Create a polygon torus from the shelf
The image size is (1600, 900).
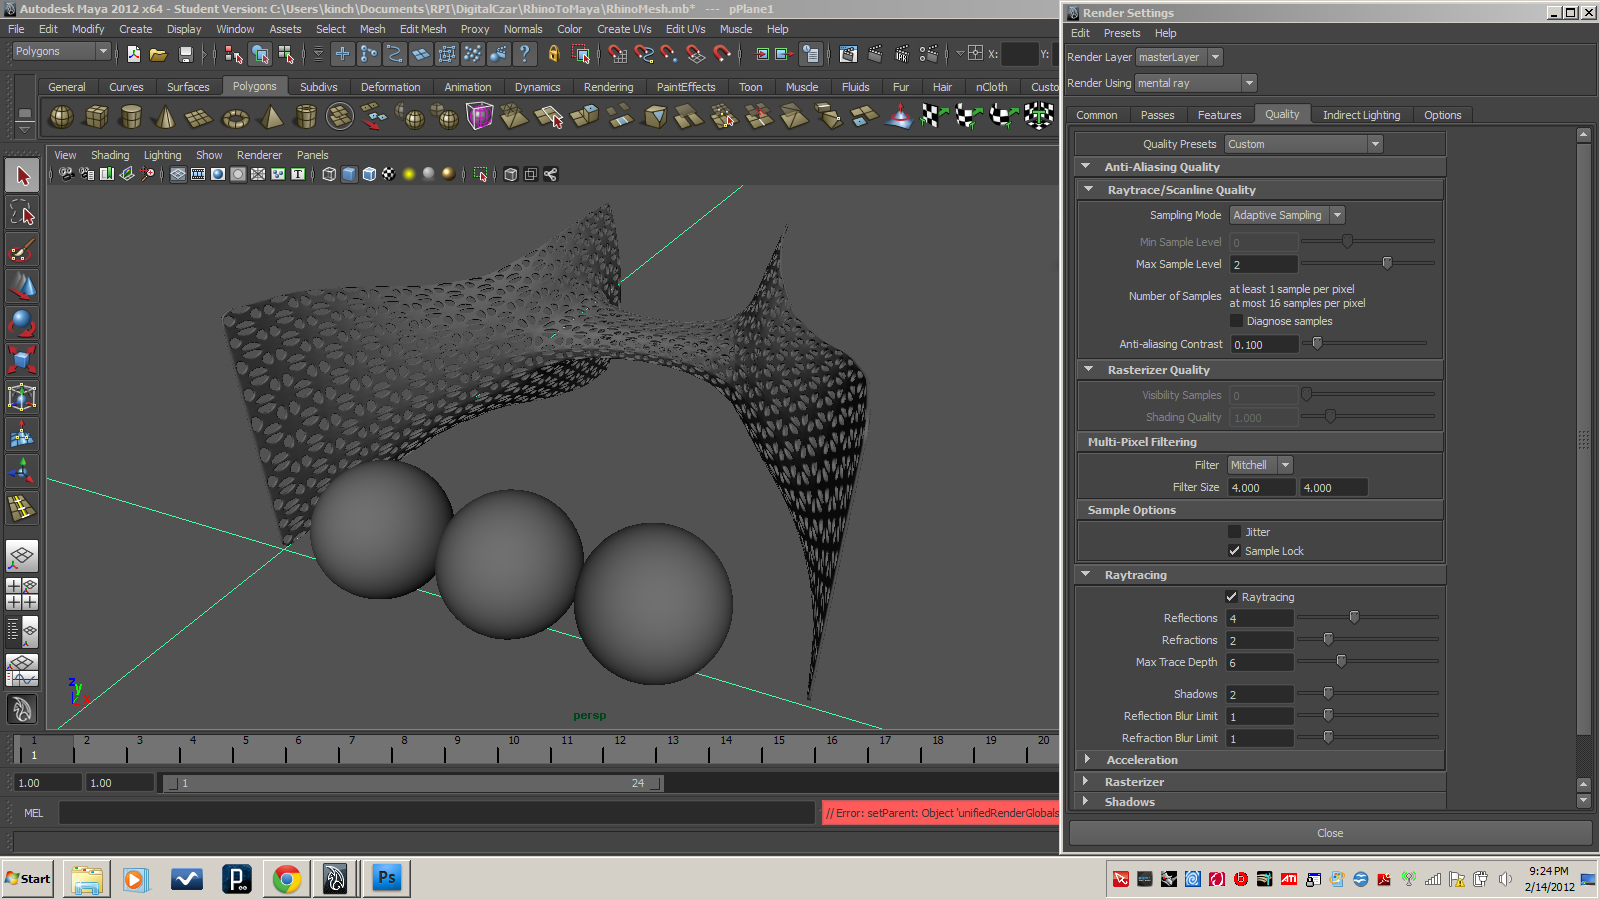[235, 118]
